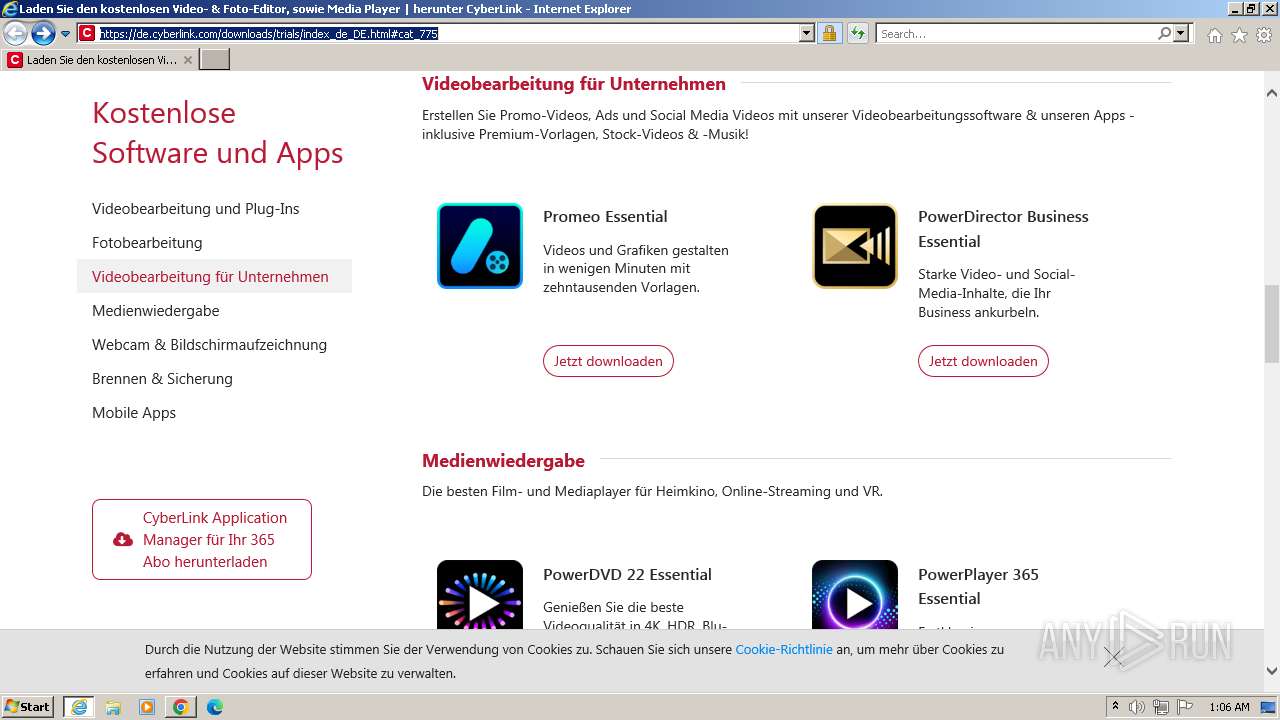Click the Refresh page icon

(858, 33)
